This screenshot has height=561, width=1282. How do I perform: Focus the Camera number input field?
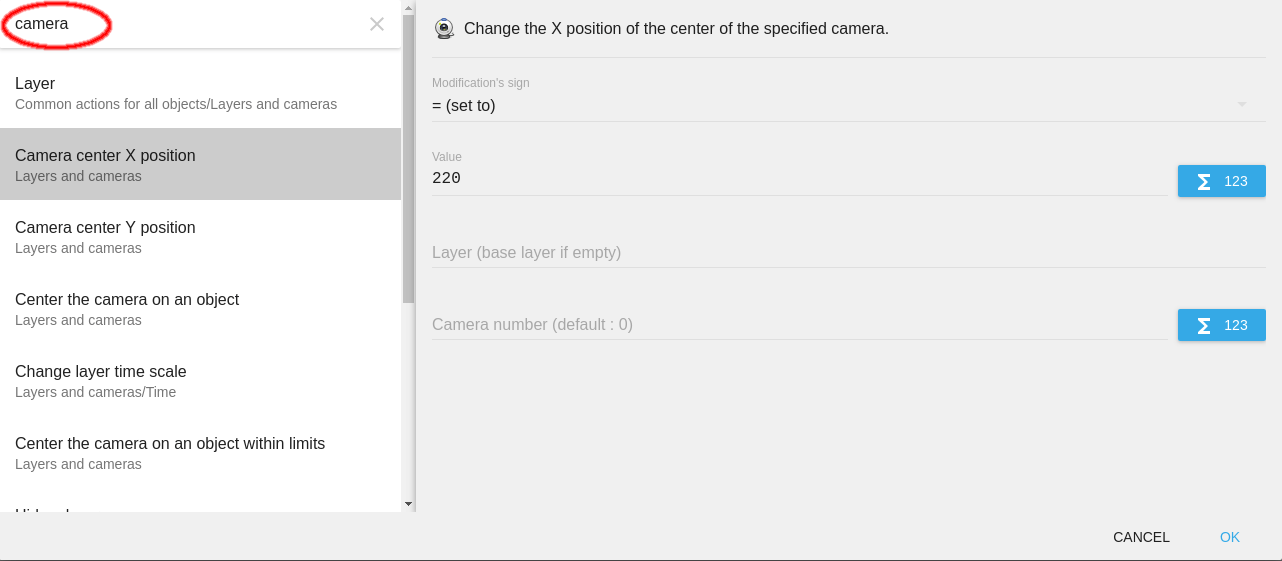[x=798, y=324]
